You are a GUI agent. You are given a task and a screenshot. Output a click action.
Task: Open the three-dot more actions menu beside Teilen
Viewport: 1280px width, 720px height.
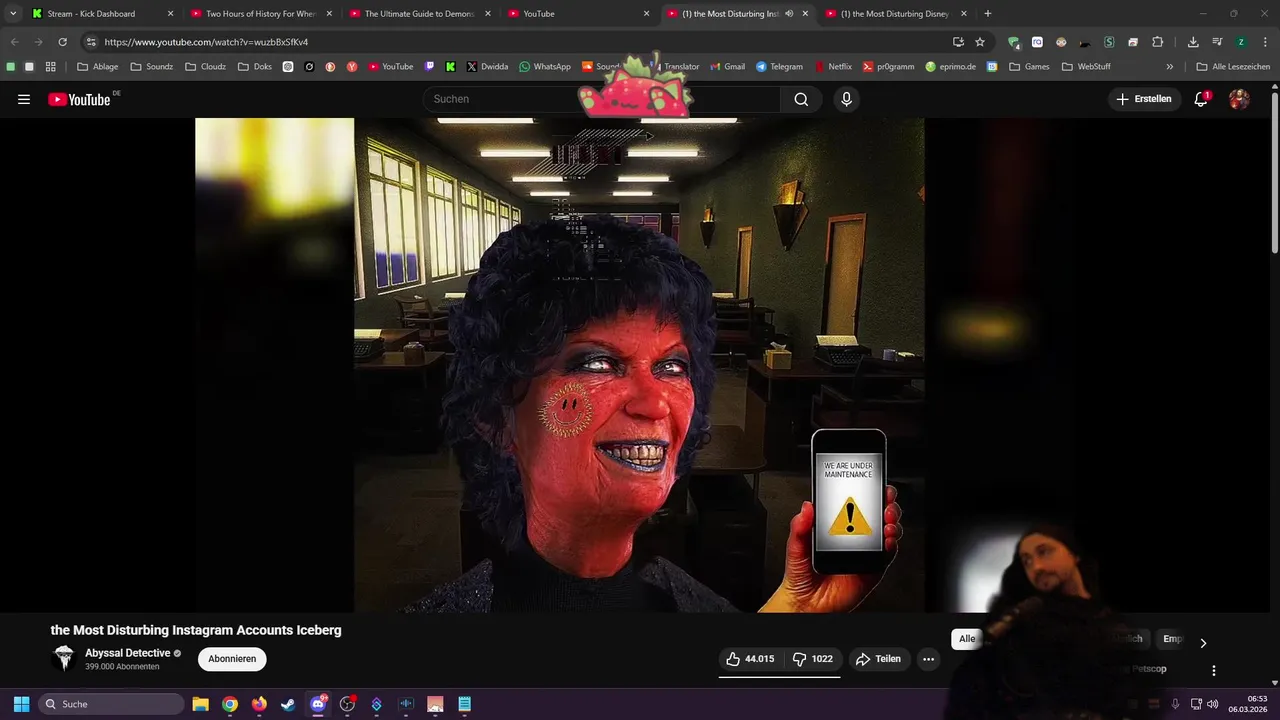tap(928, 659)
